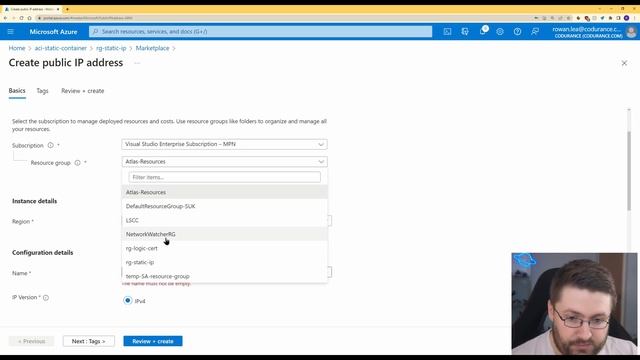The width and height of the screenshot is (640, 360).
Task: Open the active browser tab
Action: 32,9
